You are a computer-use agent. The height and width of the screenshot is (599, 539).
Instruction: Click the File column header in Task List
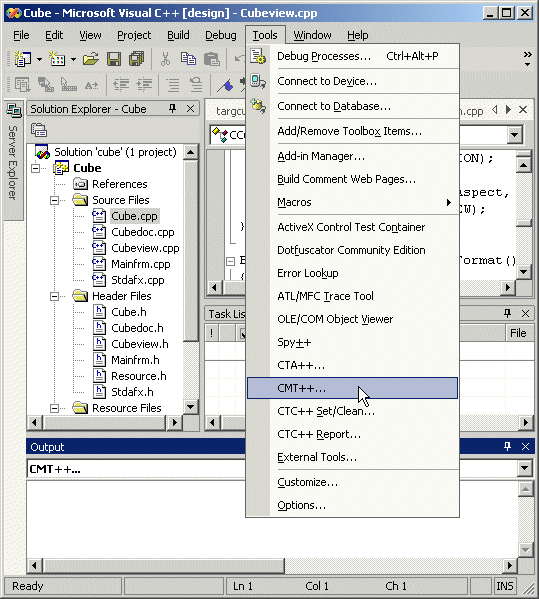pos(519,333)
